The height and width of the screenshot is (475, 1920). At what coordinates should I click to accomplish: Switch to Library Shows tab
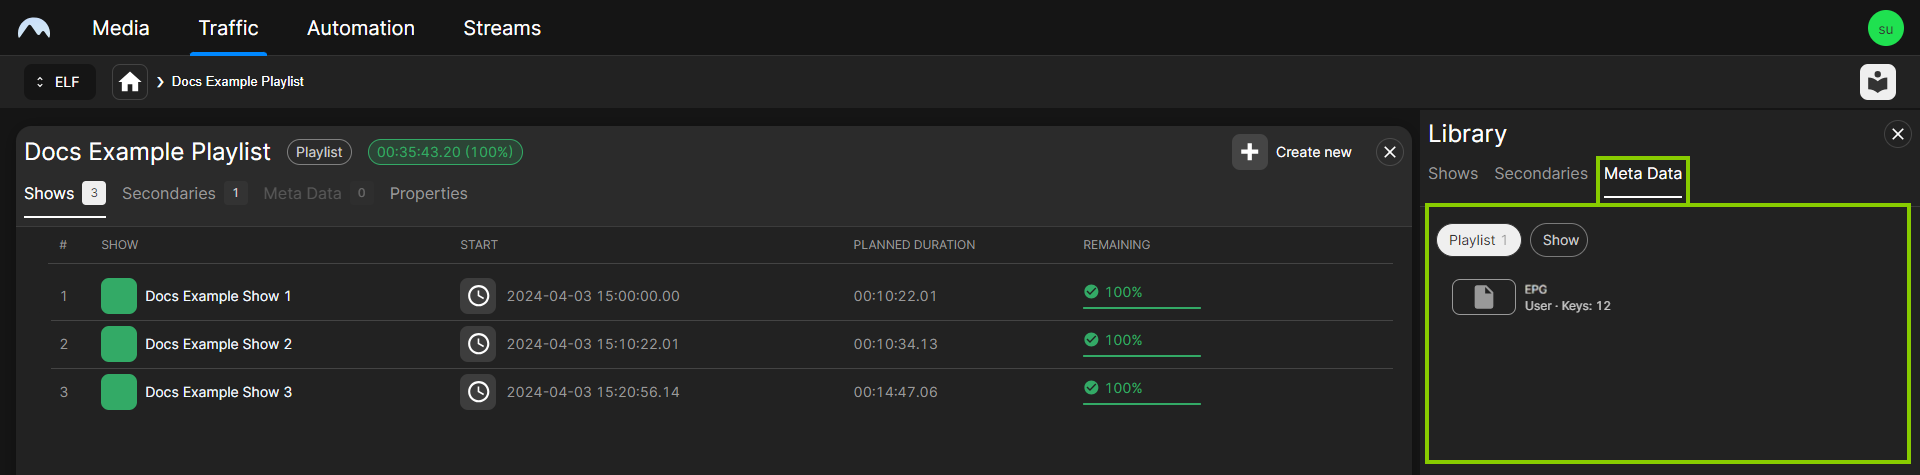pyautogui.click(x=1452, y=173)
